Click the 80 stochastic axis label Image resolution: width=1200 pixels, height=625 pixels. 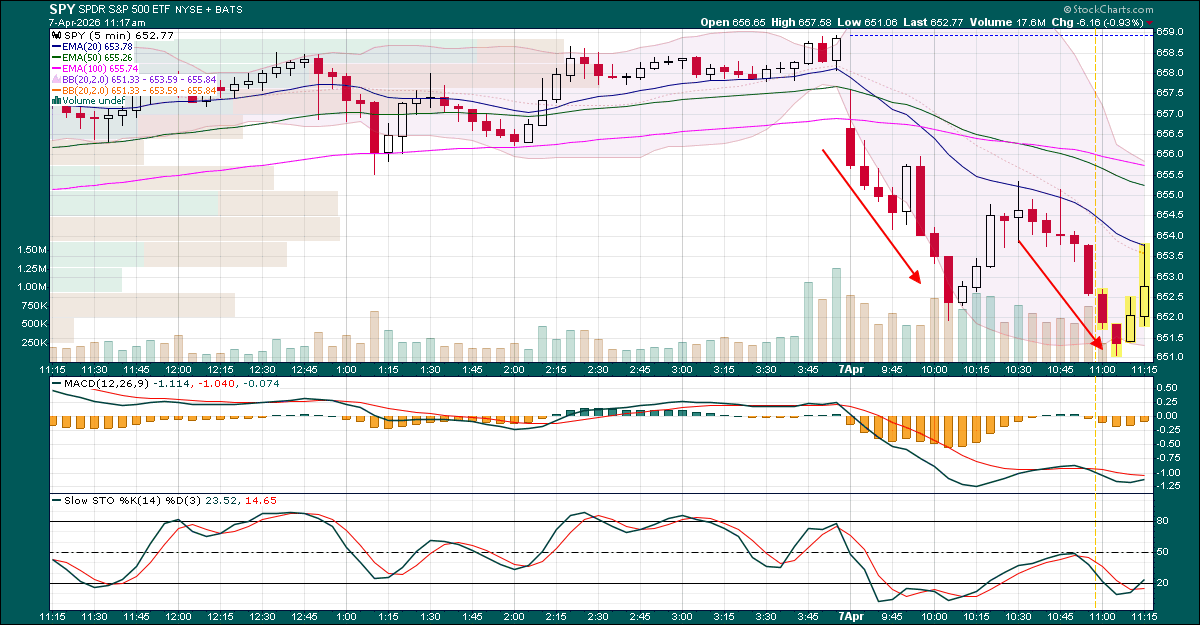click(x=1163, y=521)
